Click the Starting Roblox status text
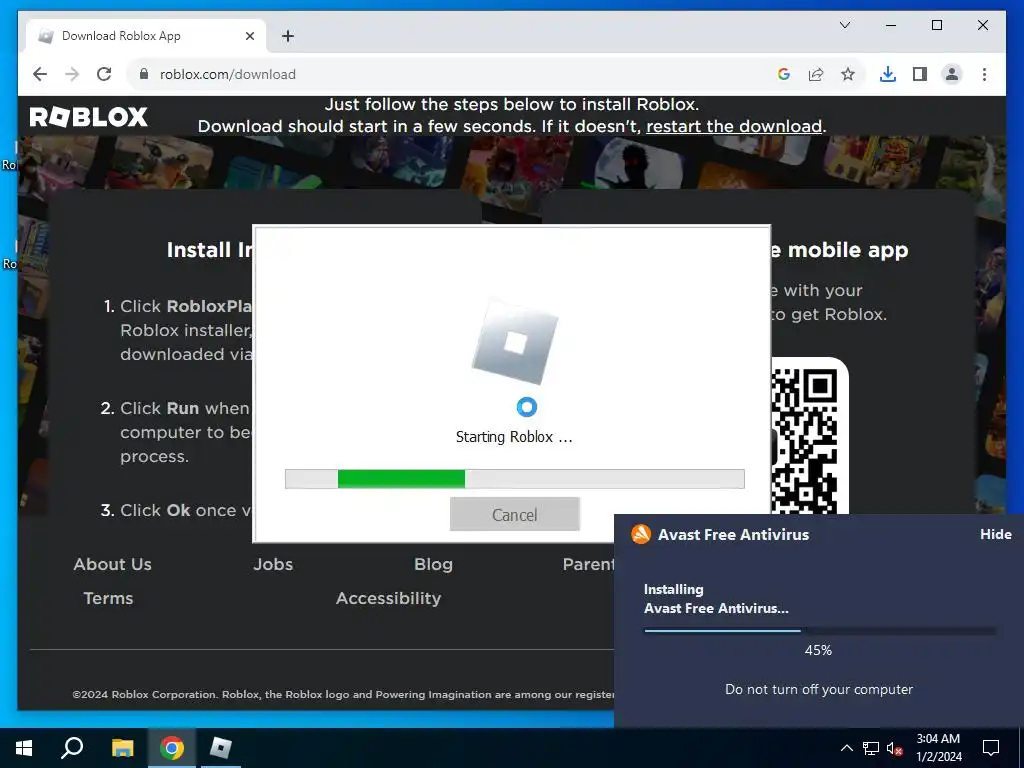This screenshot has width=1024, height=768. click(514, 437)
